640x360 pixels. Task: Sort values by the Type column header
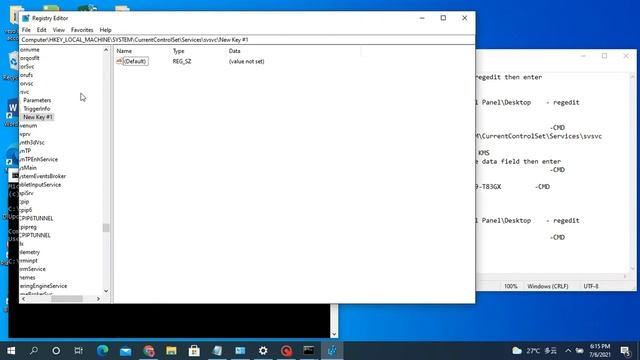[x=178, y=51]
